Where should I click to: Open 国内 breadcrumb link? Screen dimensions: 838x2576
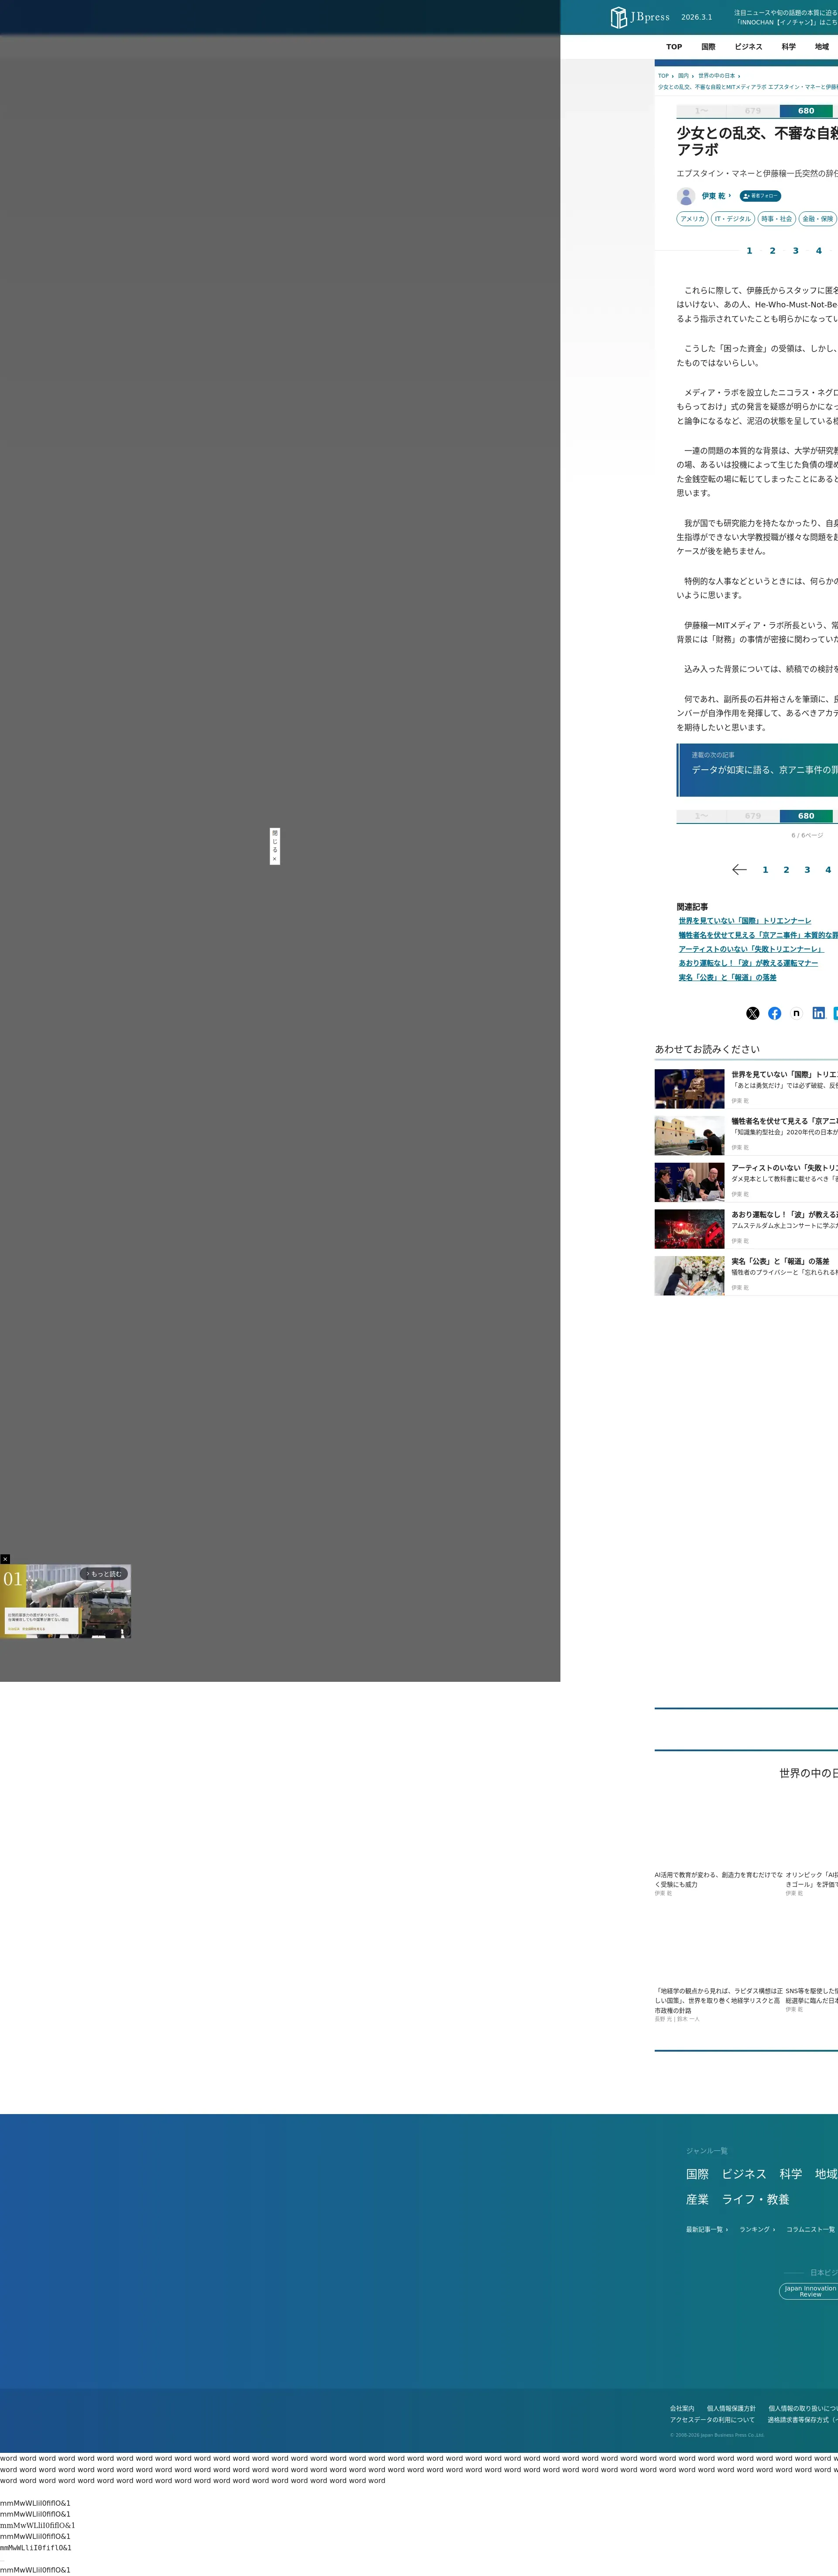tap(683, 76)
